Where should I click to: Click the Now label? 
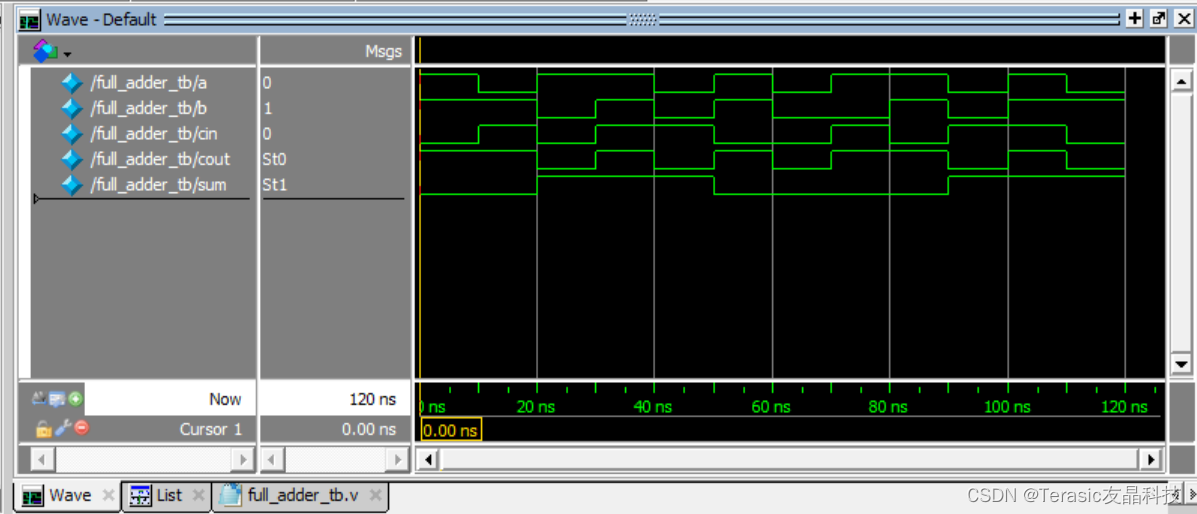[224, 399]
